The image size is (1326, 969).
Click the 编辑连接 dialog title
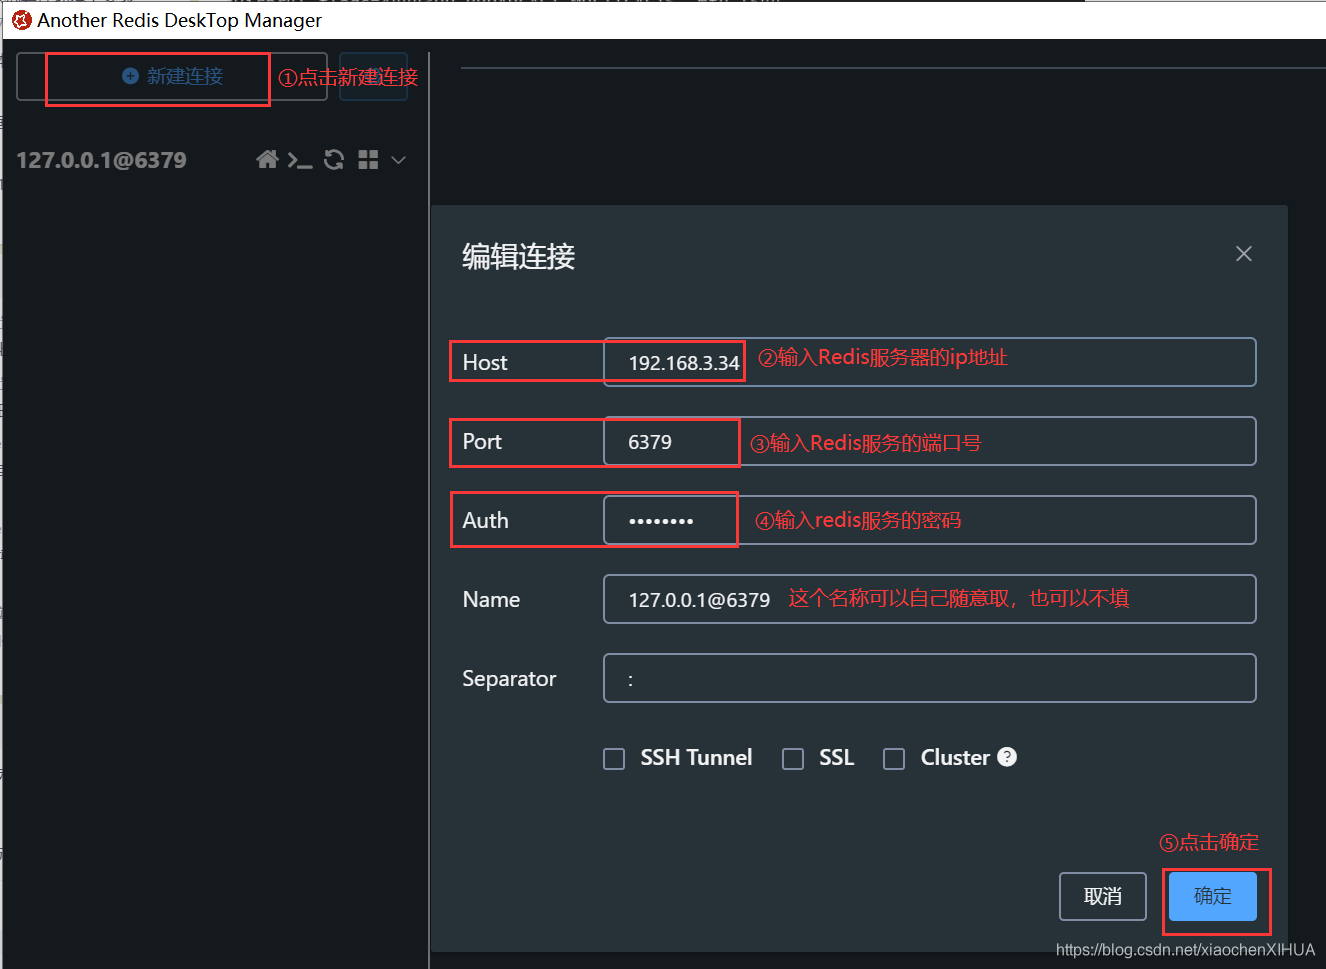click(518, 257)
